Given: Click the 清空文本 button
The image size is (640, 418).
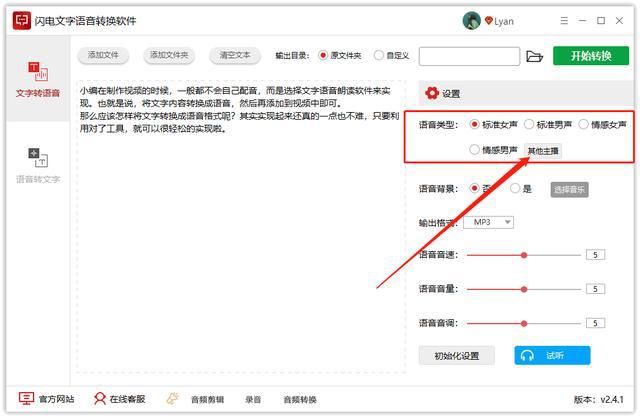Looking at the screenshot, I should pos(235,55).
